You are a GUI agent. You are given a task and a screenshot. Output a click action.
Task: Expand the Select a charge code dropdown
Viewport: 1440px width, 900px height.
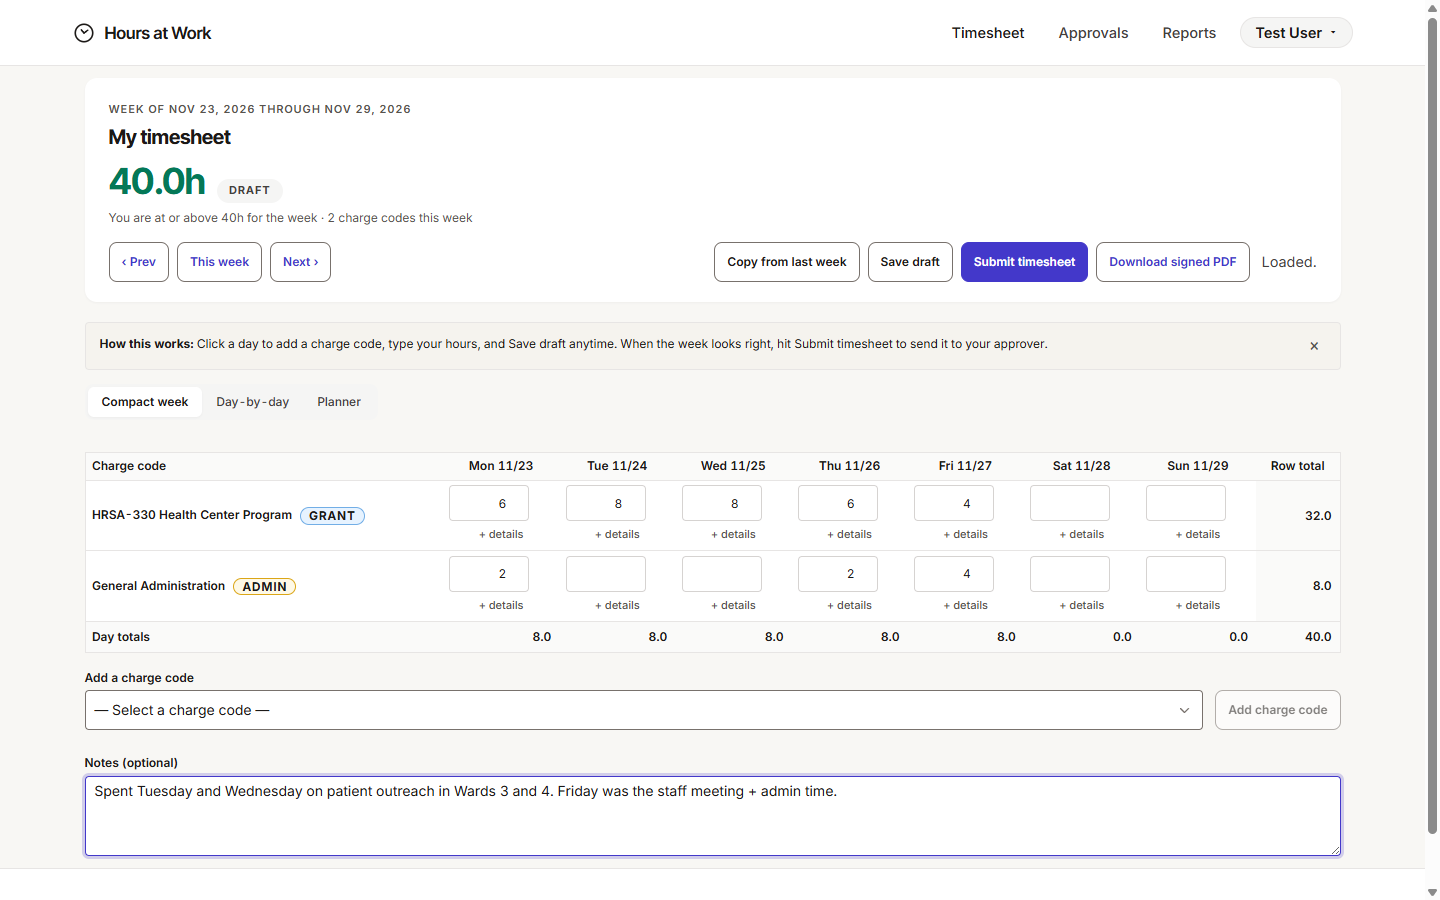click(x=644, y=710)
